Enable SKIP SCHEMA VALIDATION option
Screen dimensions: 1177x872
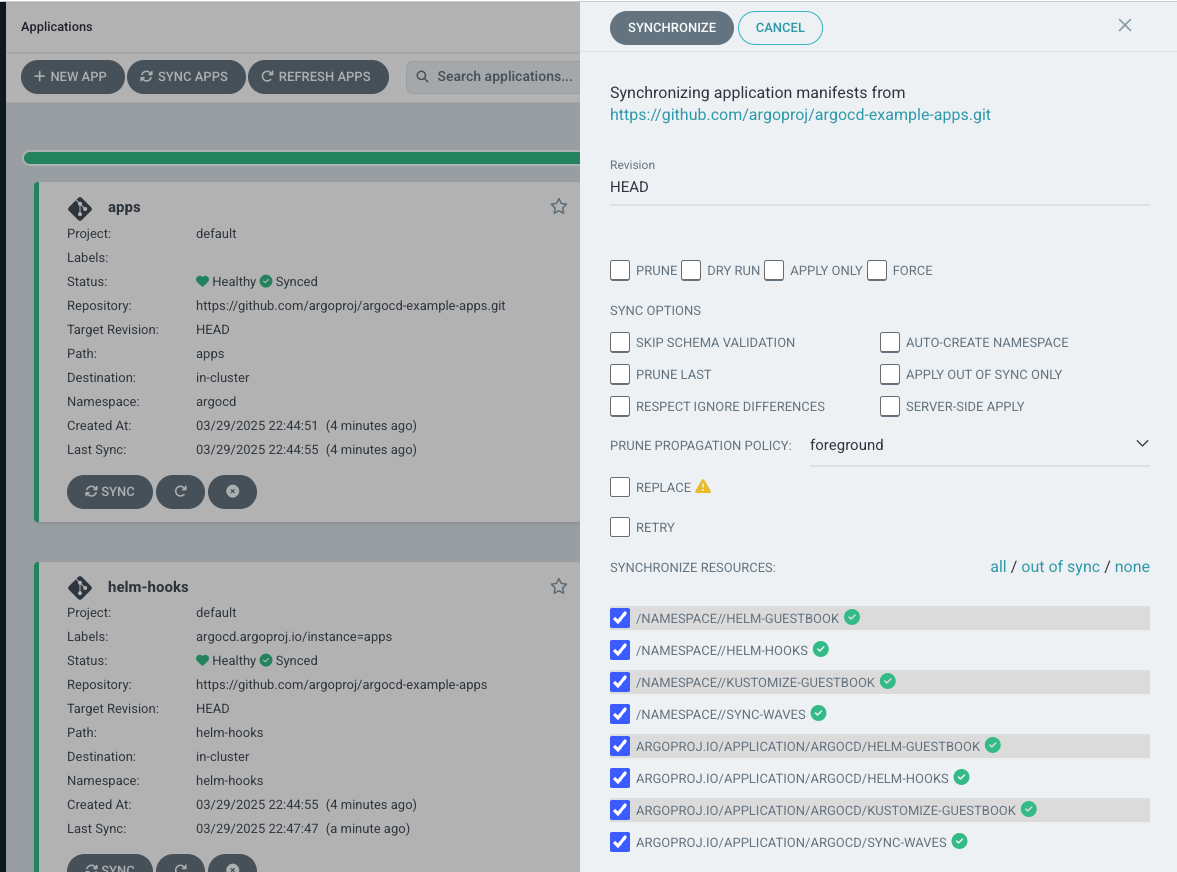[620, 342]
